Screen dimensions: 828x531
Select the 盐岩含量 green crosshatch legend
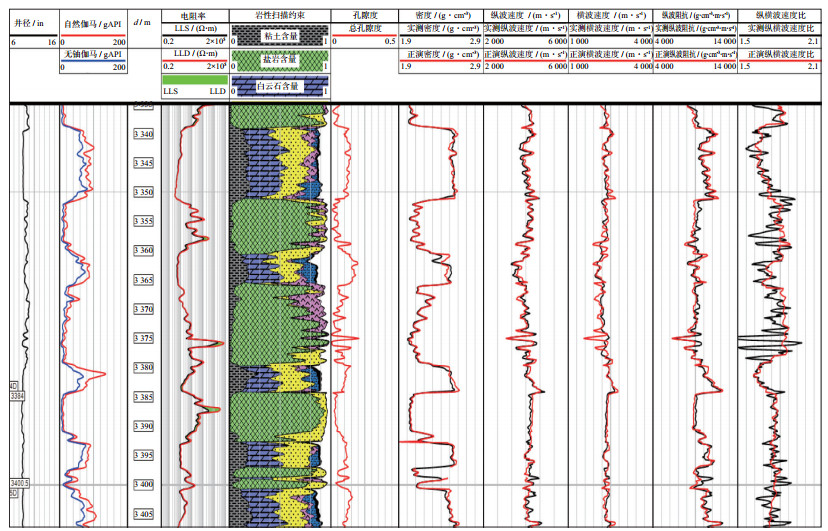point(279,61)
